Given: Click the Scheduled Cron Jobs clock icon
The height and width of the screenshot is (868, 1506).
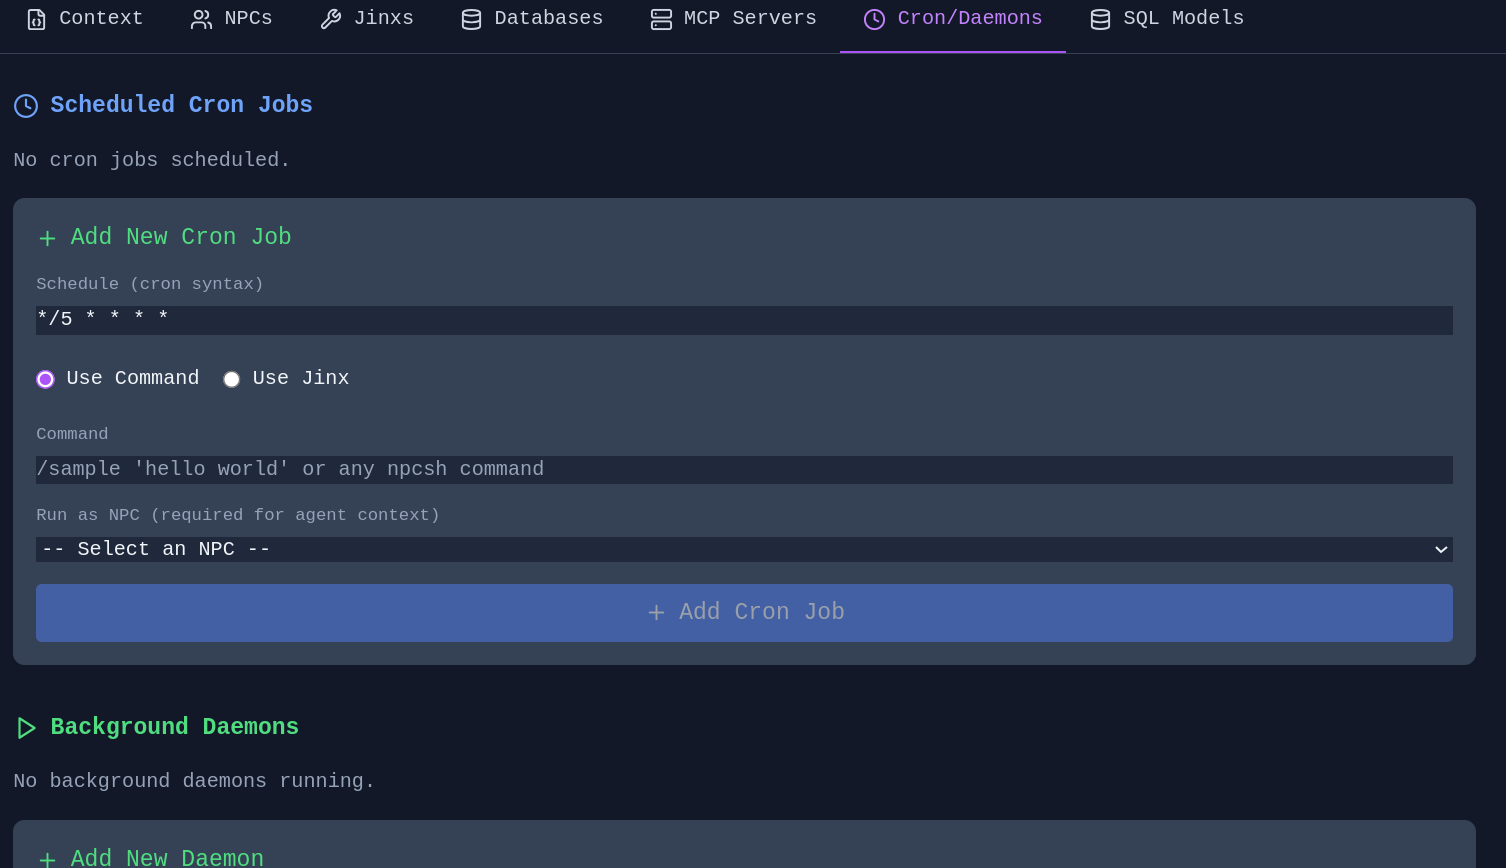Looking at the screenshot, I should [26, 106].
